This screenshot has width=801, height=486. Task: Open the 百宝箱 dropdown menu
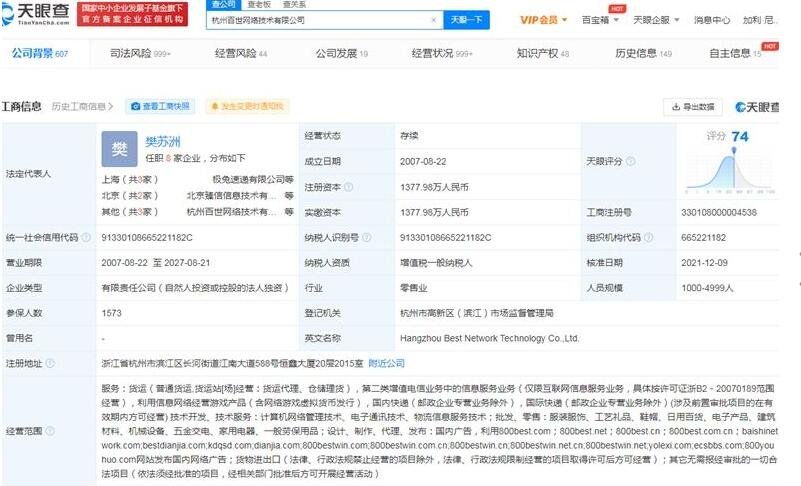click(600, 20)
